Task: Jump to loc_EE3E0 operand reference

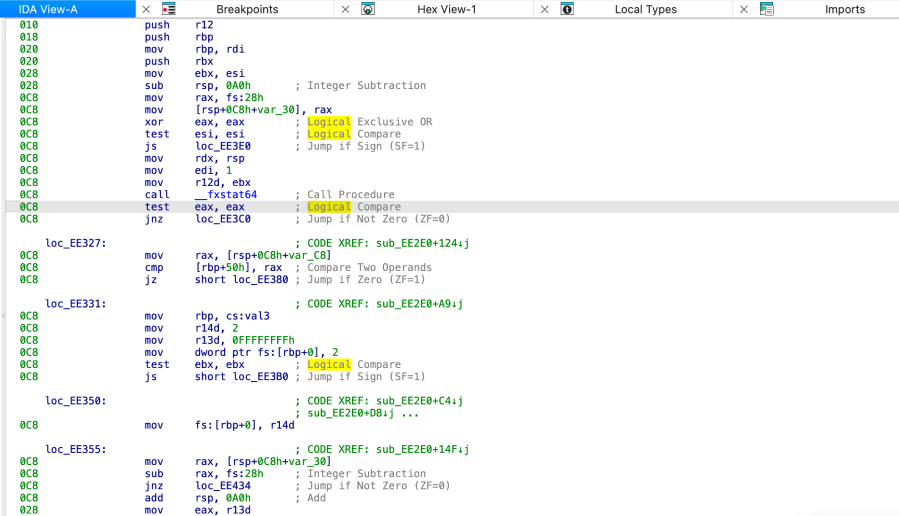Action: click(223, 146)
